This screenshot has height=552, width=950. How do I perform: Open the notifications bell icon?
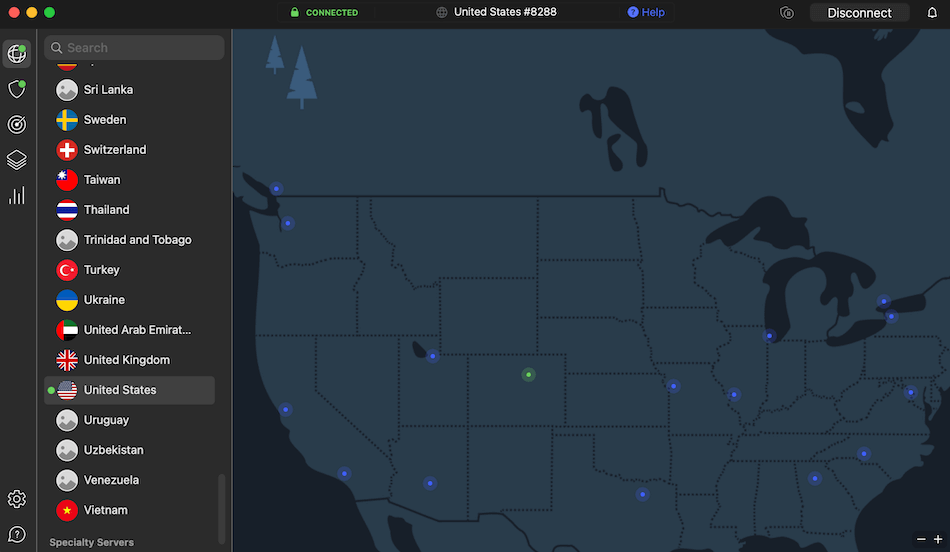pos(932,13)
